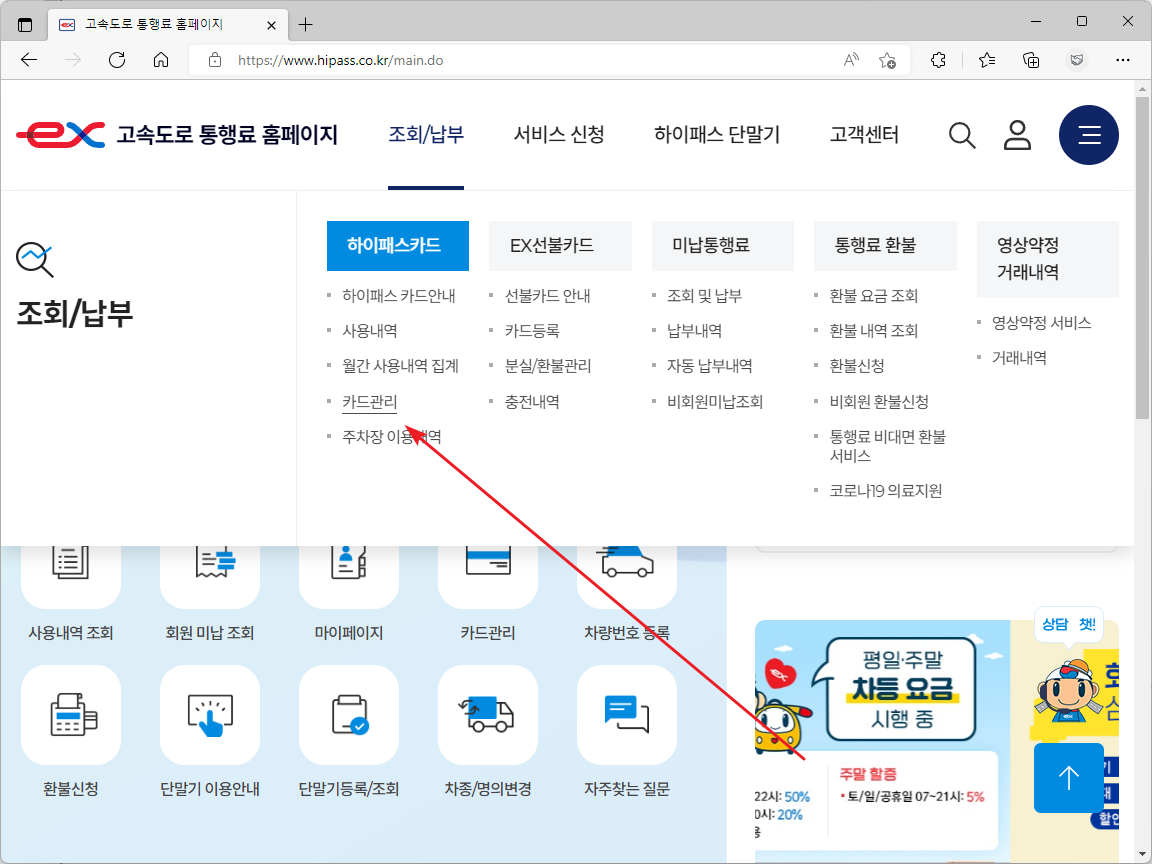Open 통행료 비대면 환불 서비스 link

pyautogui.click(x=888, y=446)
